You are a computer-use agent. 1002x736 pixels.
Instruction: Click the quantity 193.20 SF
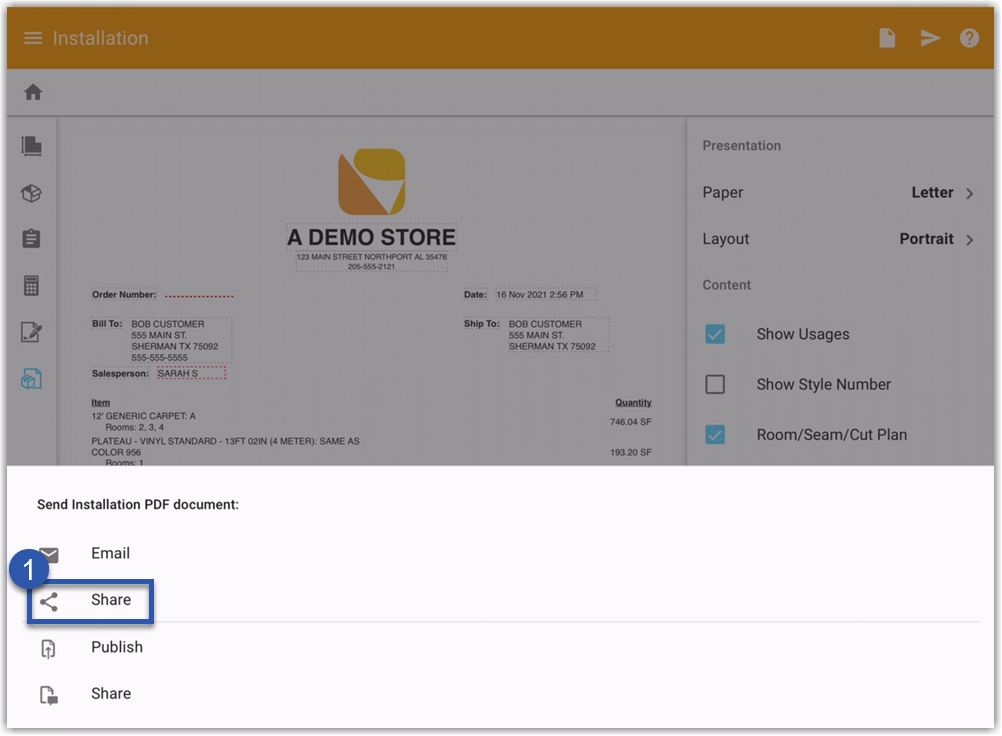click(631, 452)
